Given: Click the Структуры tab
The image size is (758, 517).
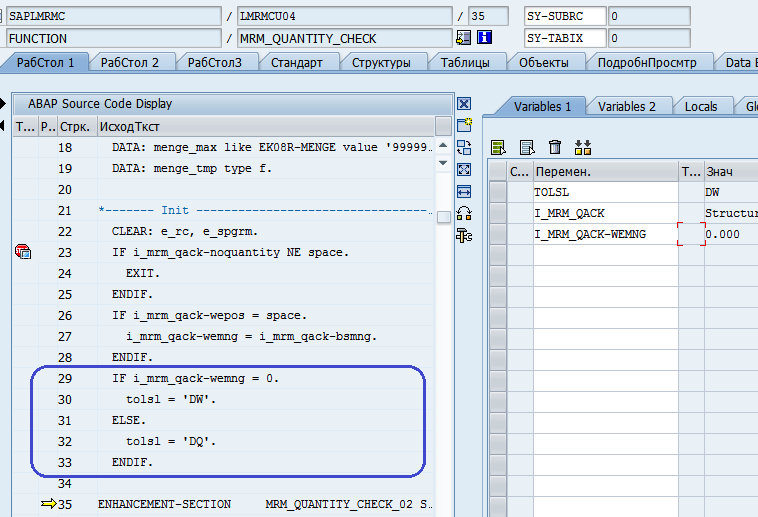Looking at the screenshot, I should pyautogui.click(x=381, y=62).
